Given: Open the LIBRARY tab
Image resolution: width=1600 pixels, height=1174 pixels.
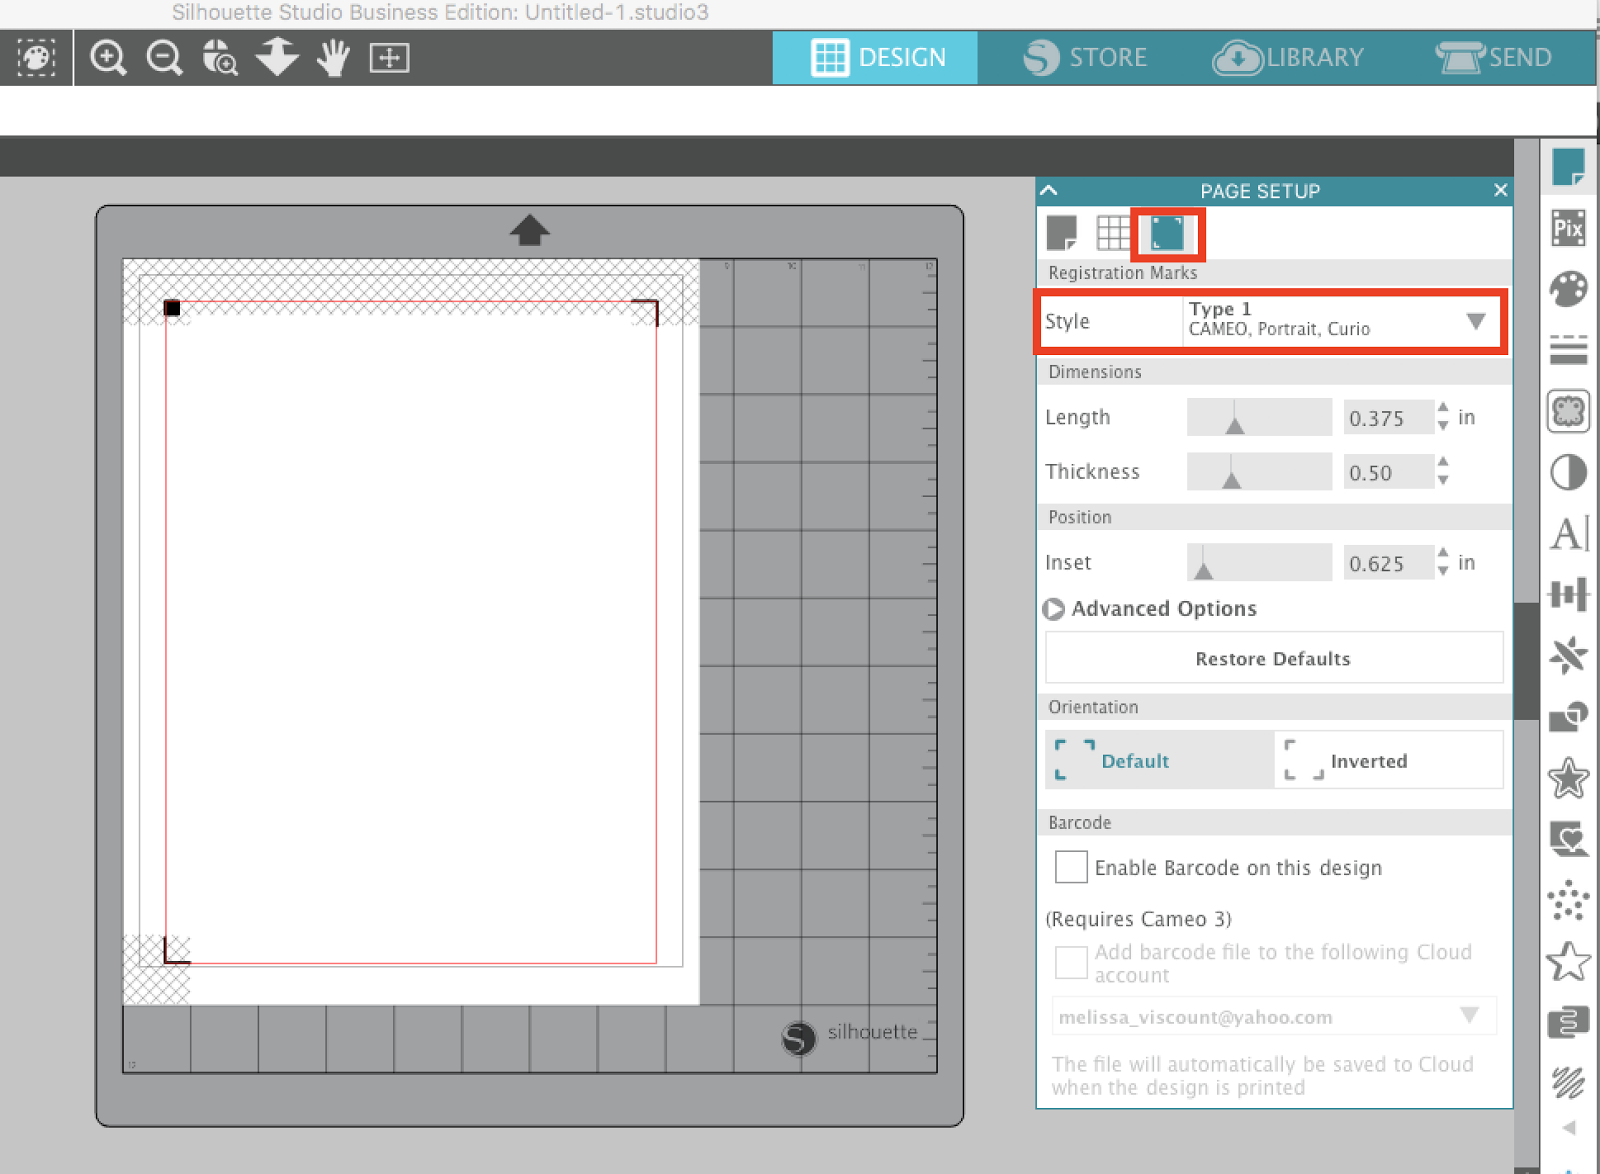Looking at the screenshot, I should 1288,57.
